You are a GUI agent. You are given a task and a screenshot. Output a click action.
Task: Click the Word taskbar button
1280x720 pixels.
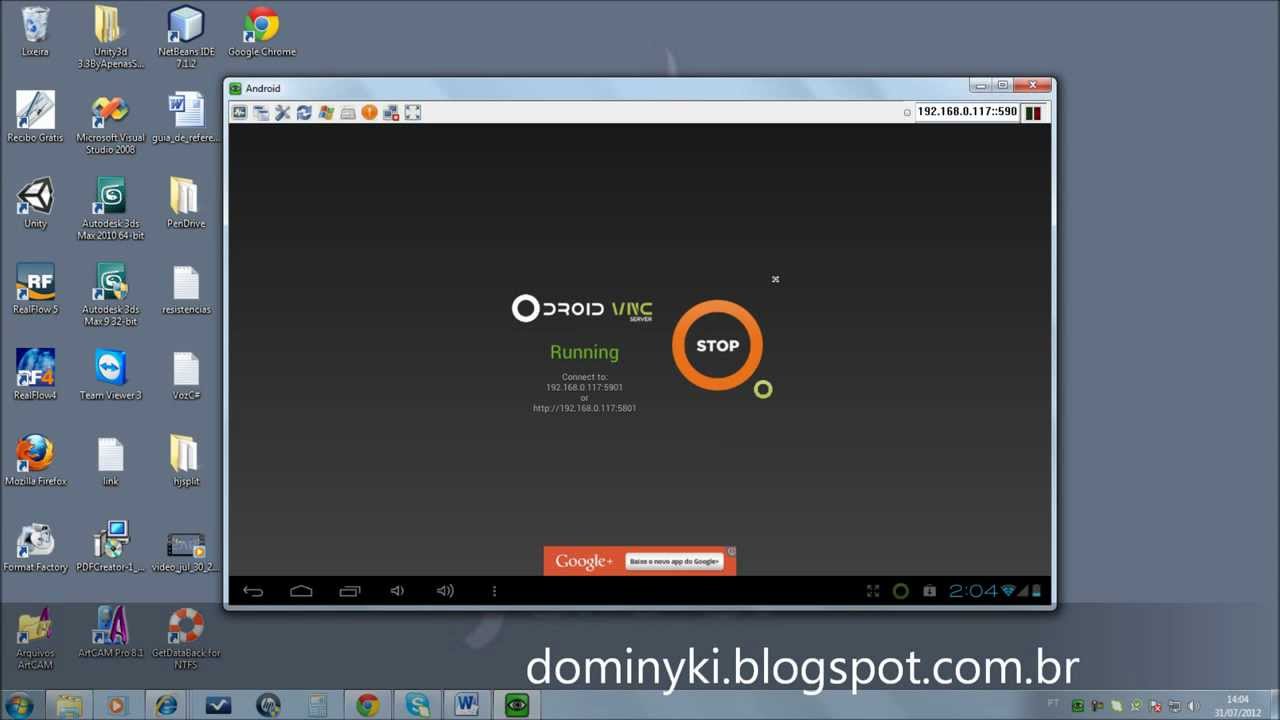pyautogui.click(x=467, y=706)
